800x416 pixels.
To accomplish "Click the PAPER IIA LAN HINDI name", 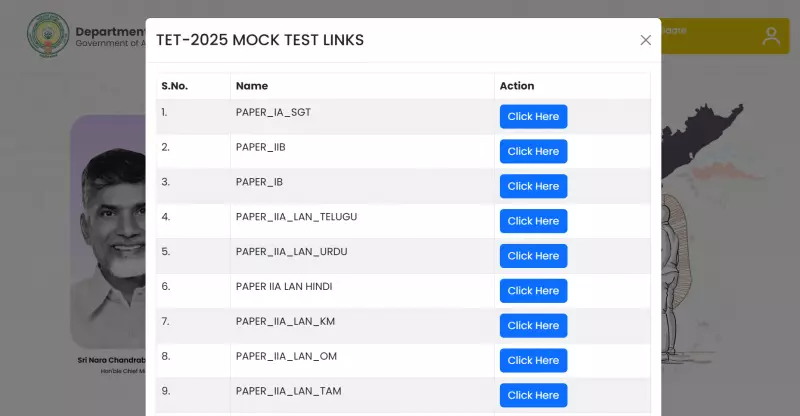I will [284, 286].
